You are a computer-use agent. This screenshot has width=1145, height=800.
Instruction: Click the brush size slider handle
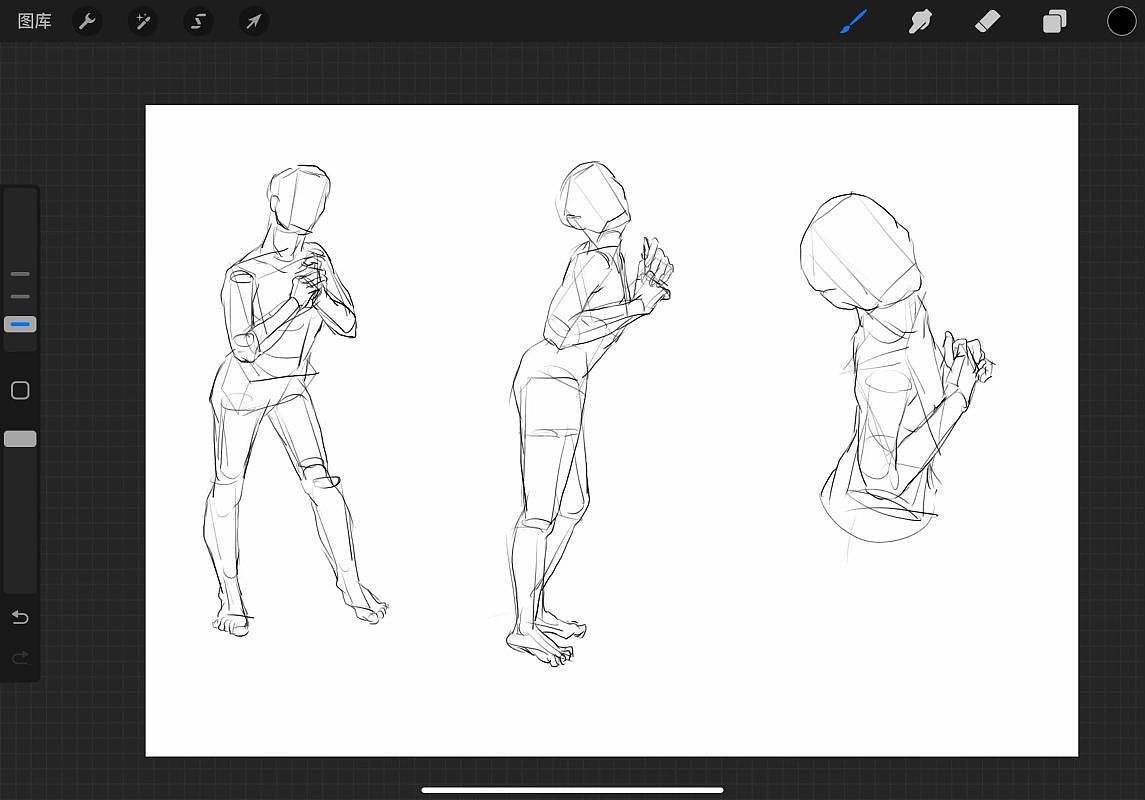(x=20, y=324)
